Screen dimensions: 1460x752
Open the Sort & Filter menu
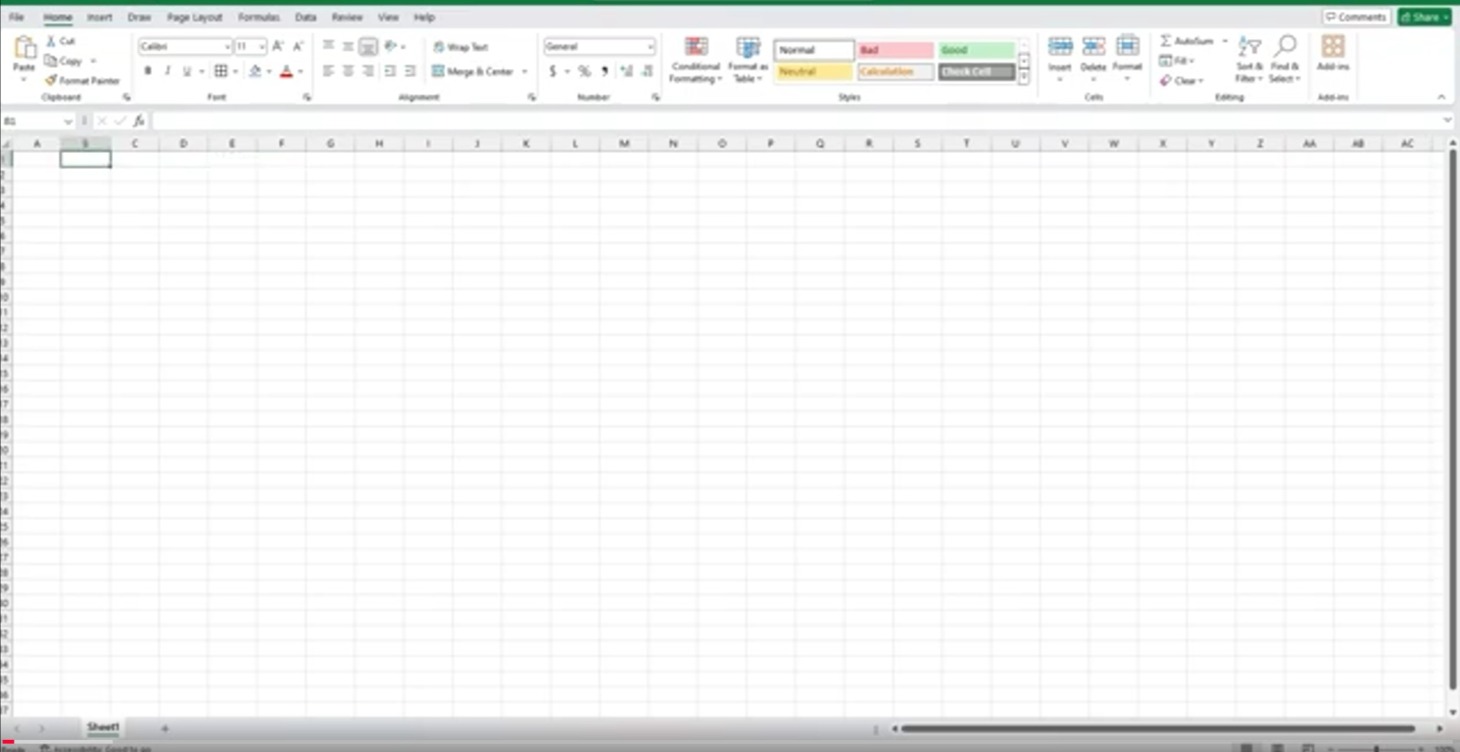pos(1250,60)
